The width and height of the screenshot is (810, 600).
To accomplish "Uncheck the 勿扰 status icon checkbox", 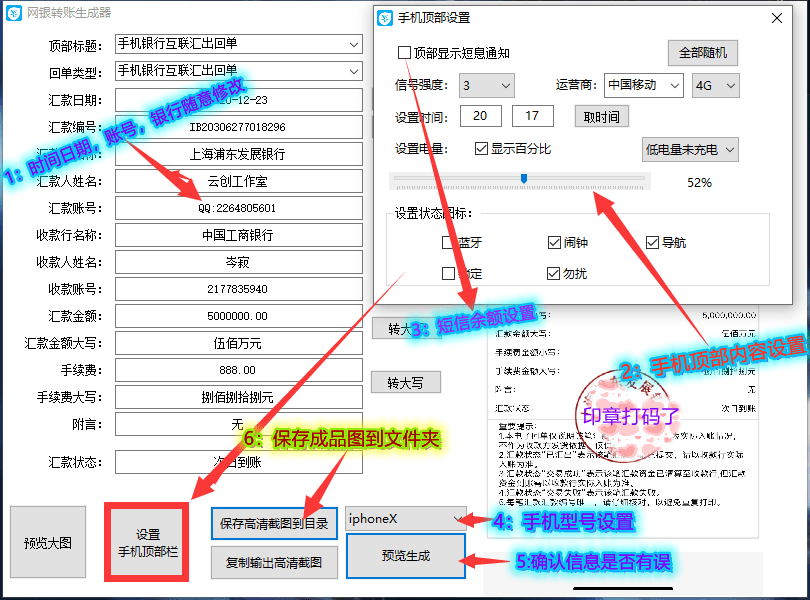I will point(553,273).
